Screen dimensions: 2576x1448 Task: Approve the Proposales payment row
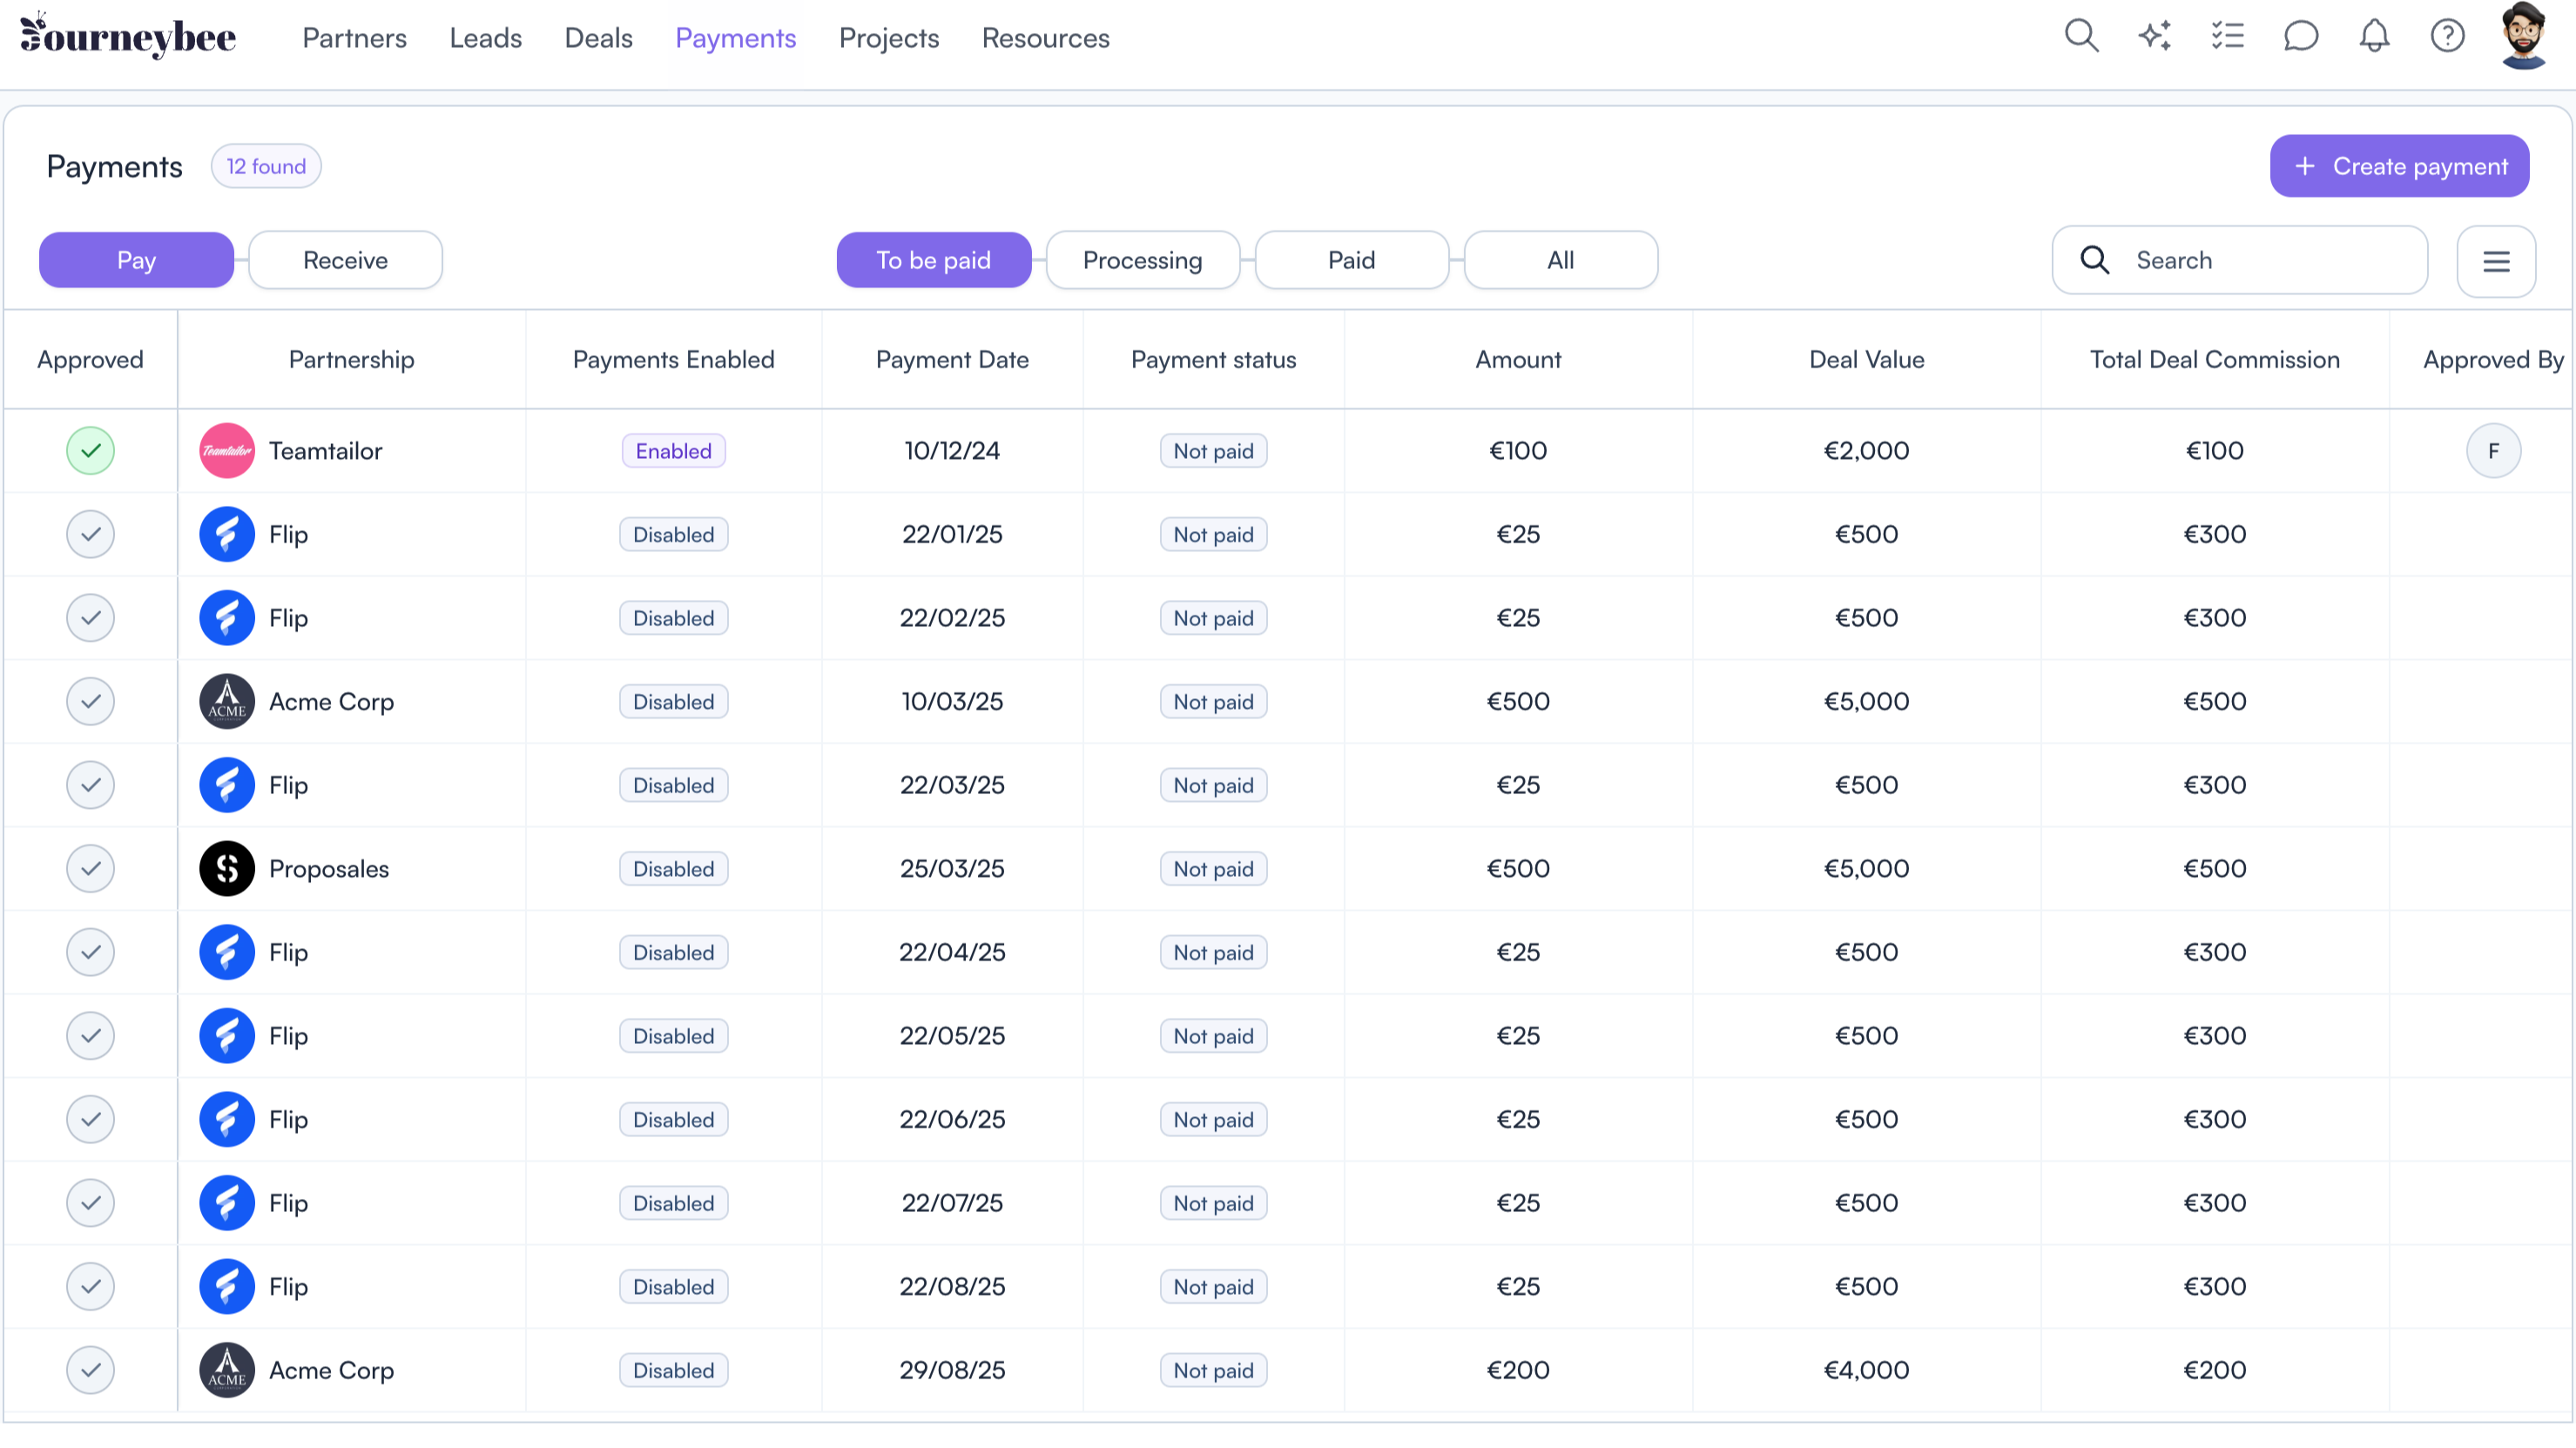coord(90,869)
